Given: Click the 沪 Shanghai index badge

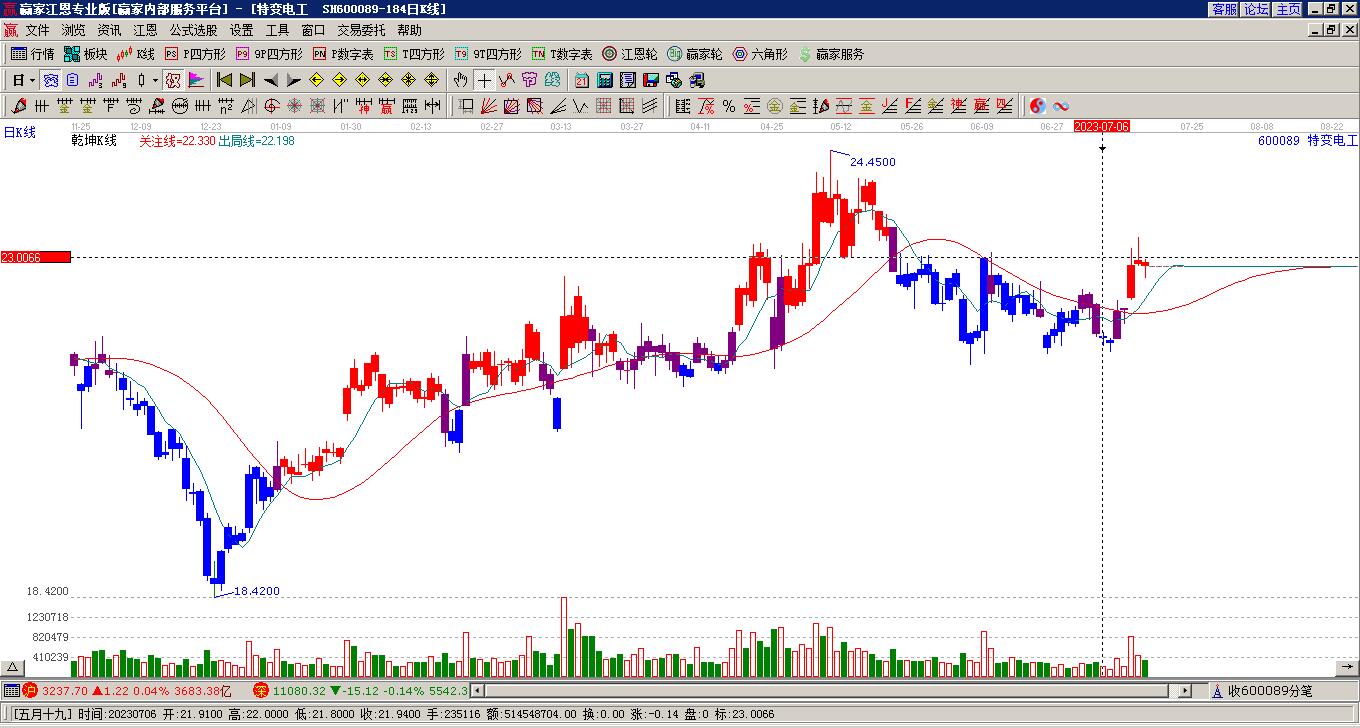Looking at the screenshot, I should pyautogui.click(x=30, y=690).
